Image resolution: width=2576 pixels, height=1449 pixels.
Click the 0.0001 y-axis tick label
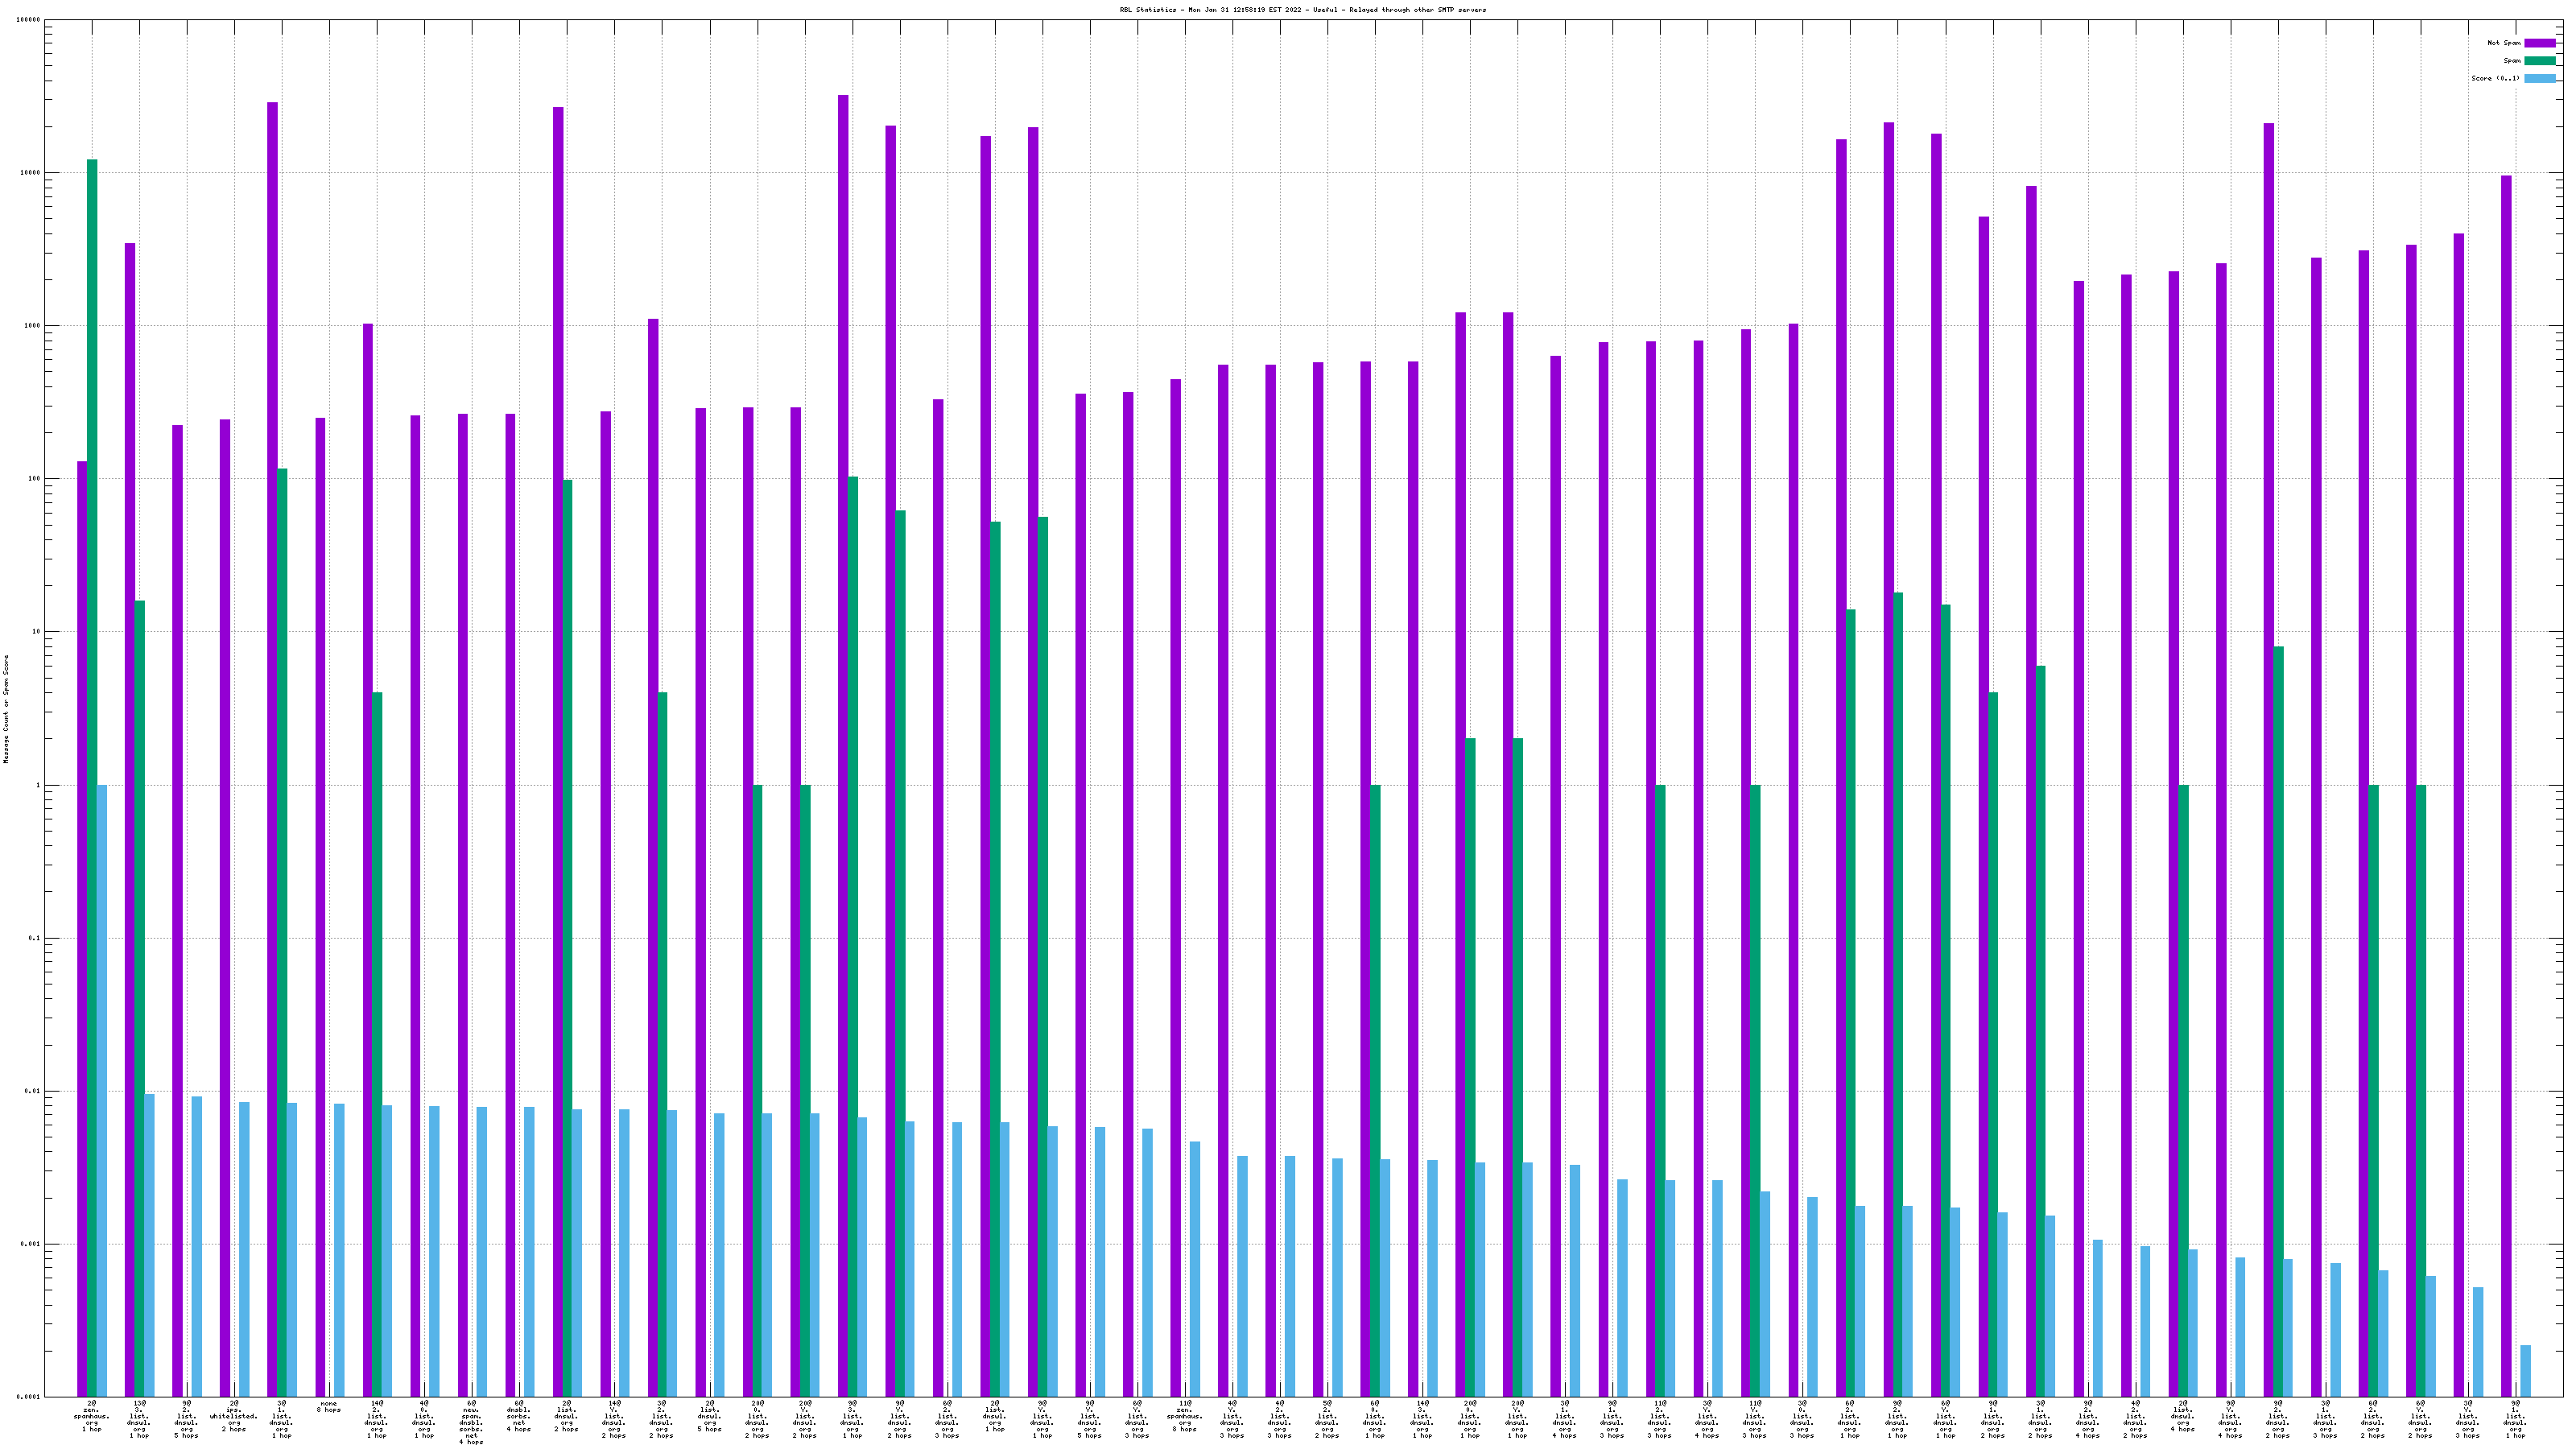pyautogui.click(x=29, y=1397)
